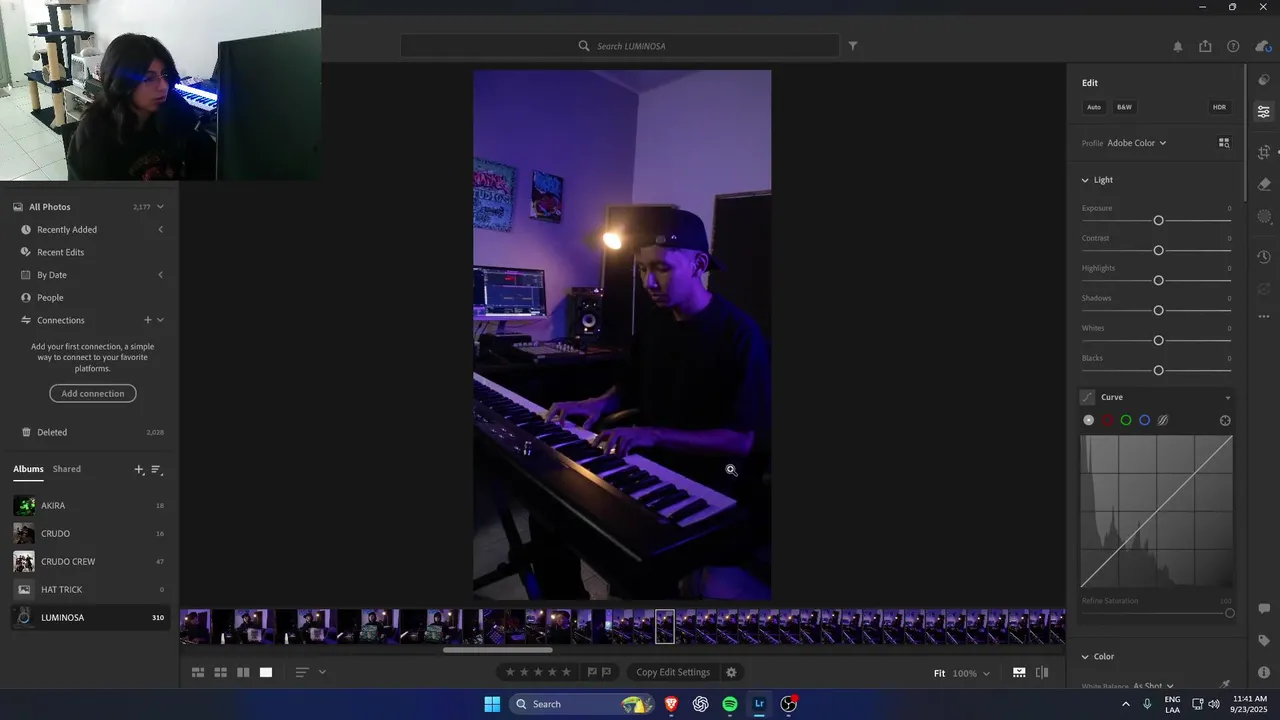Click Copy Edit Settings
1280x720 pixels.
(673, 672)
